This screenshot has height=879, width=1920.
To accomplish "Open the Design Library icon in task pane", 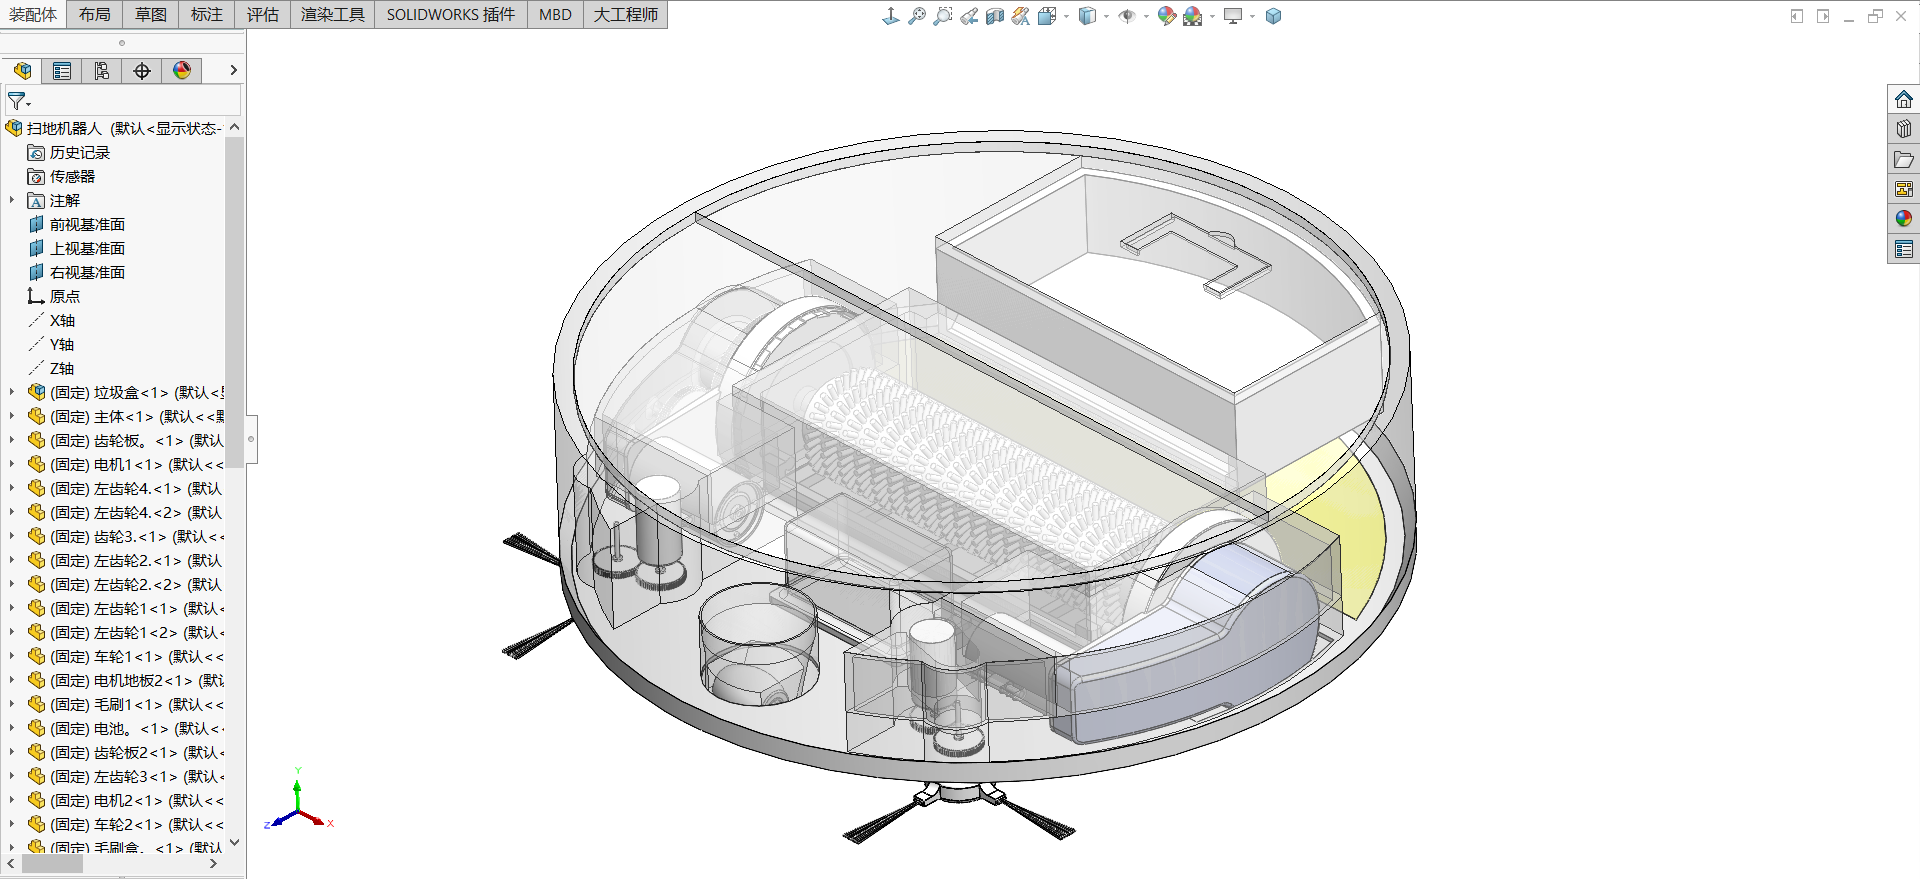I will [x=1903, y=129].
